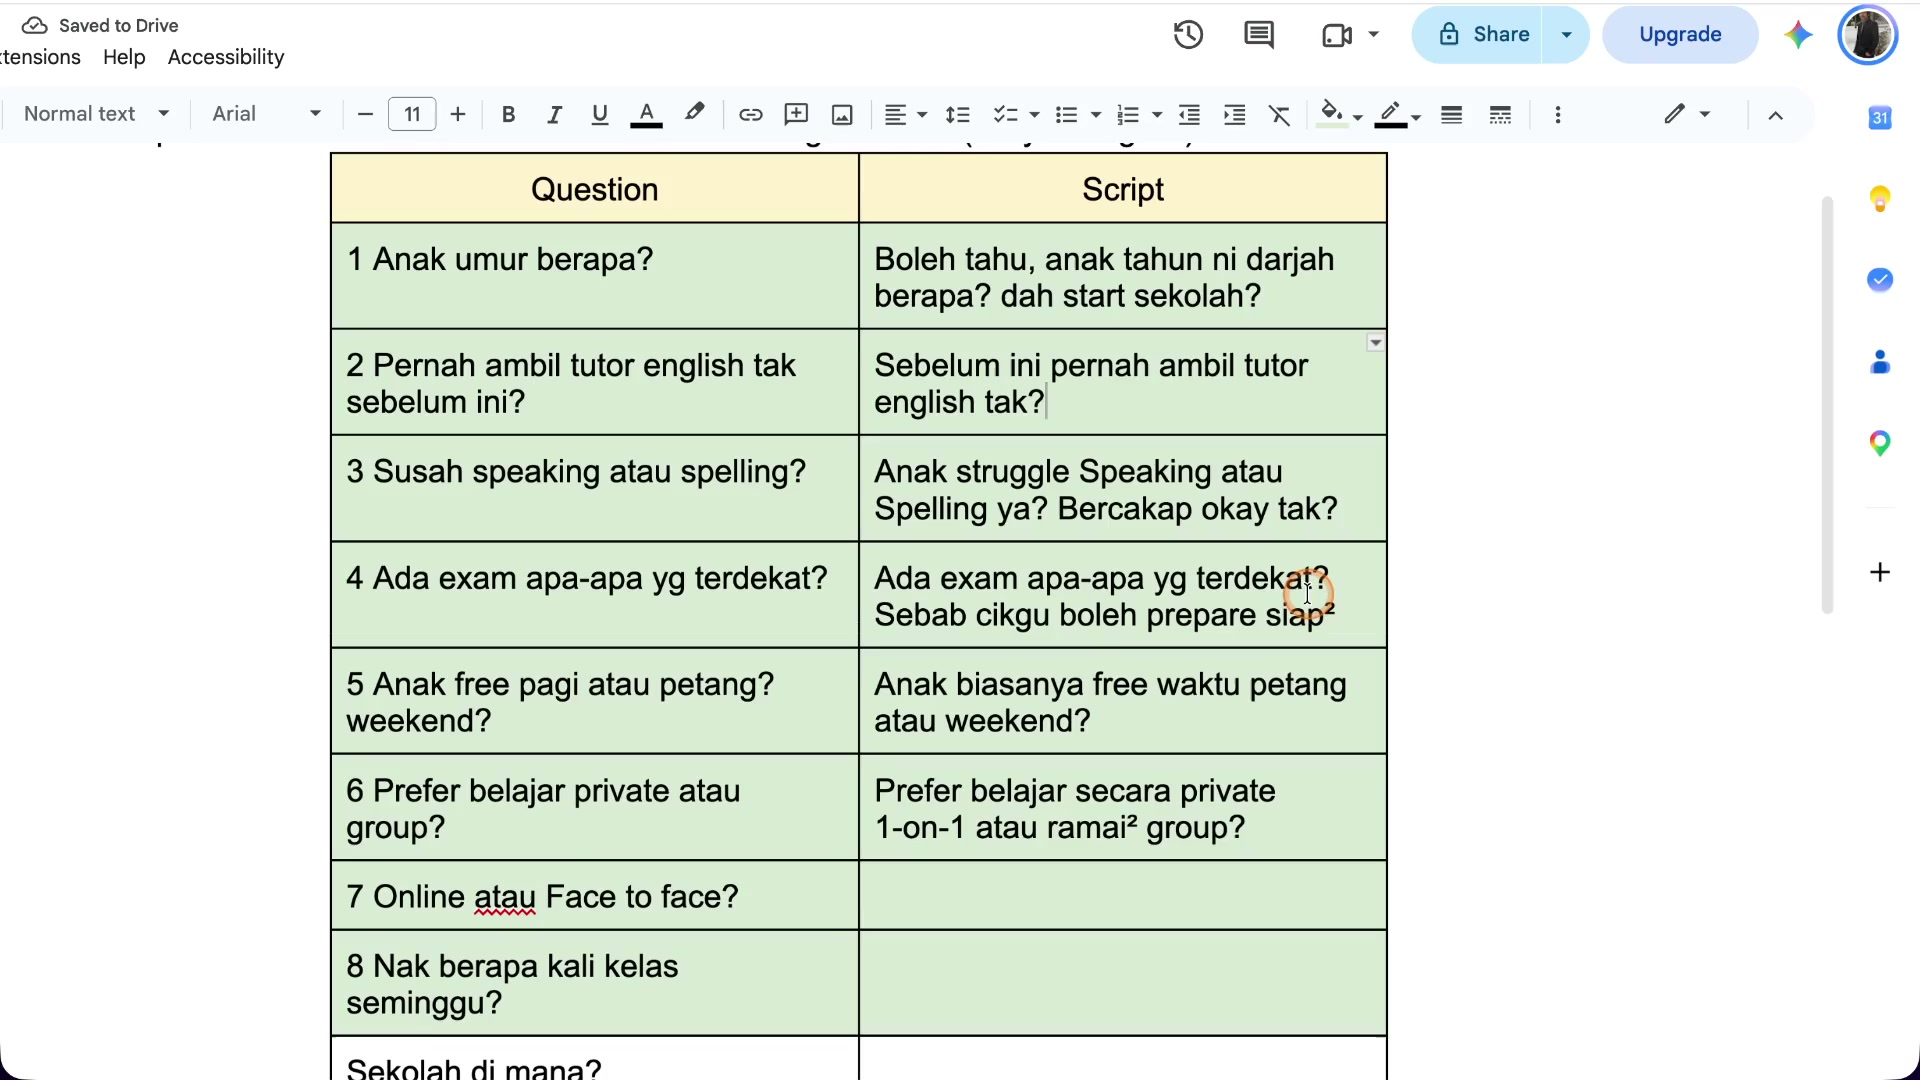Expand the Share options arrow

coord(1566,35)
